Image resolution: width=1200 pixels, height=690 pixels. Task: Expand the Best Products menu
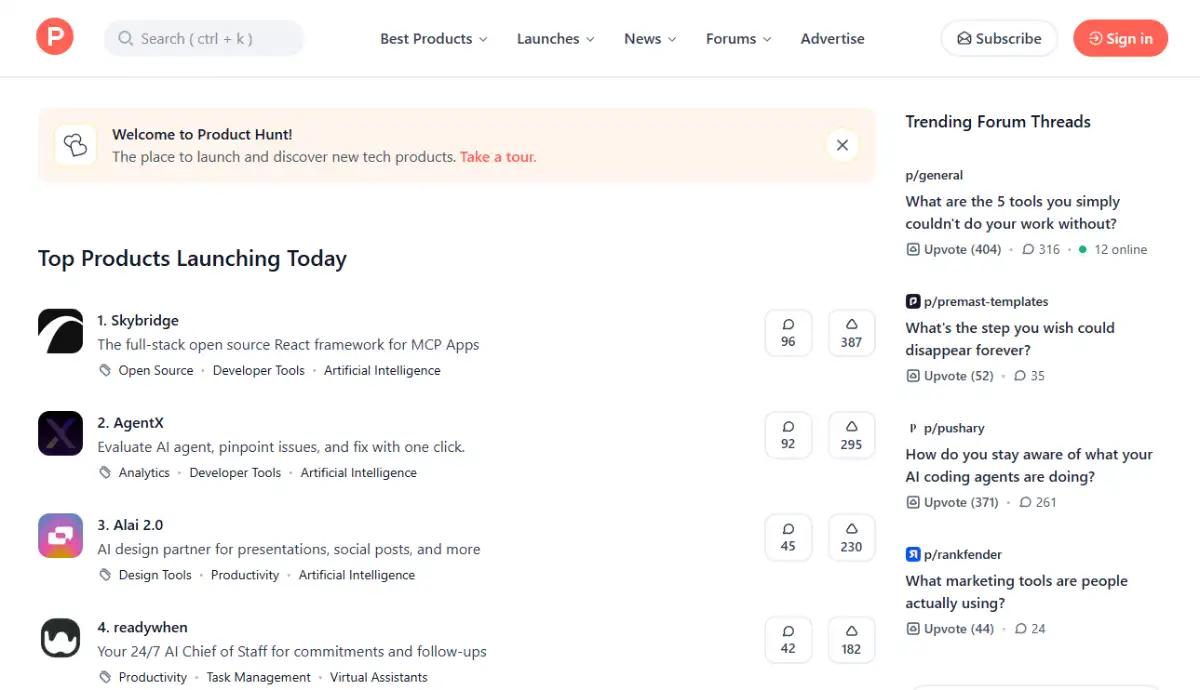pos(434,38)
